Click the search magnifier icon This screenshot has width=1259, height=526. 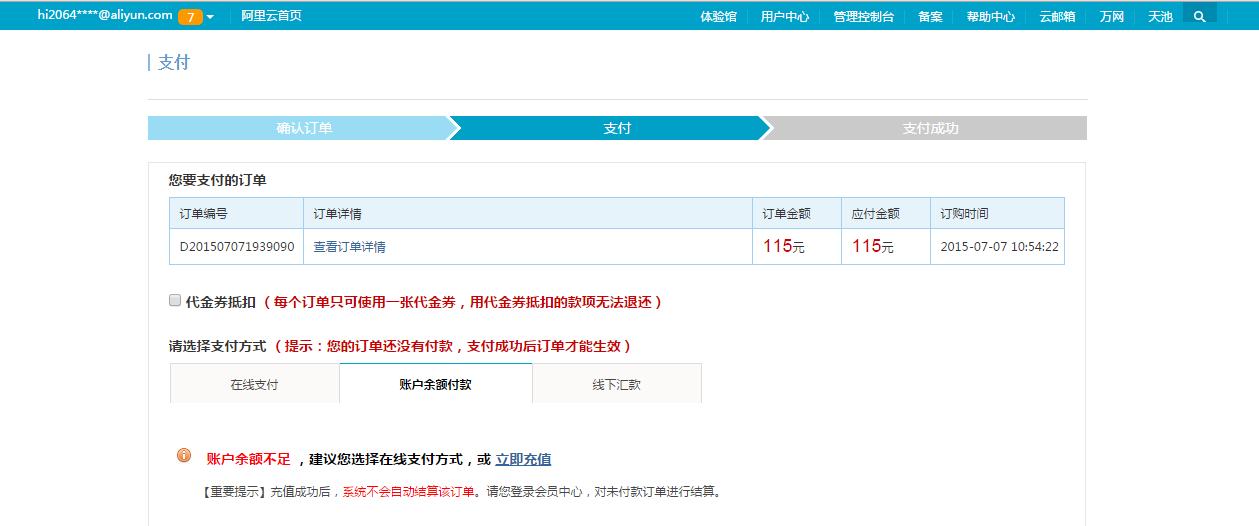(x=1199, y=16)
